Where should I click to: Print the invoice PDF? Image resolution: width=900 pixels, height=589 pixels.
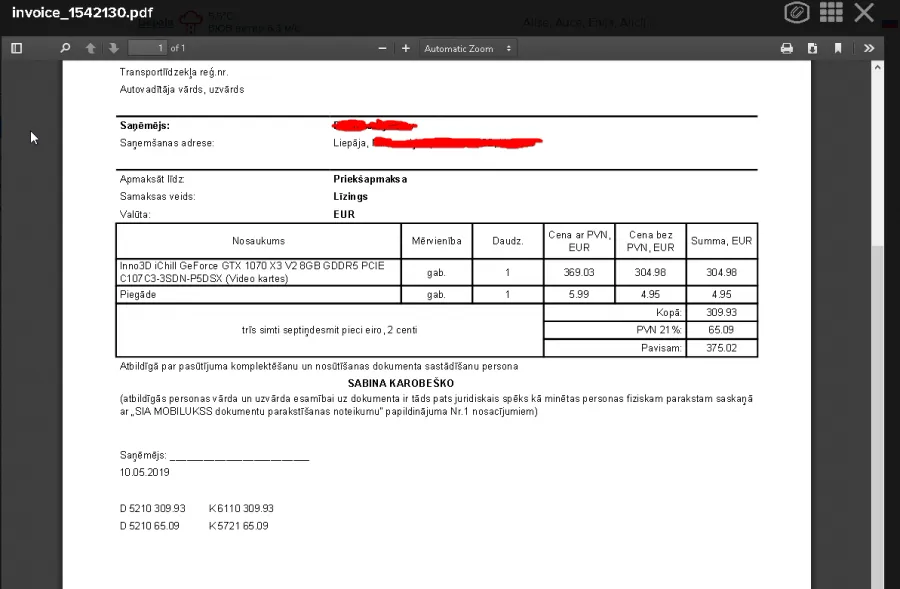click(x=787, y=48)
